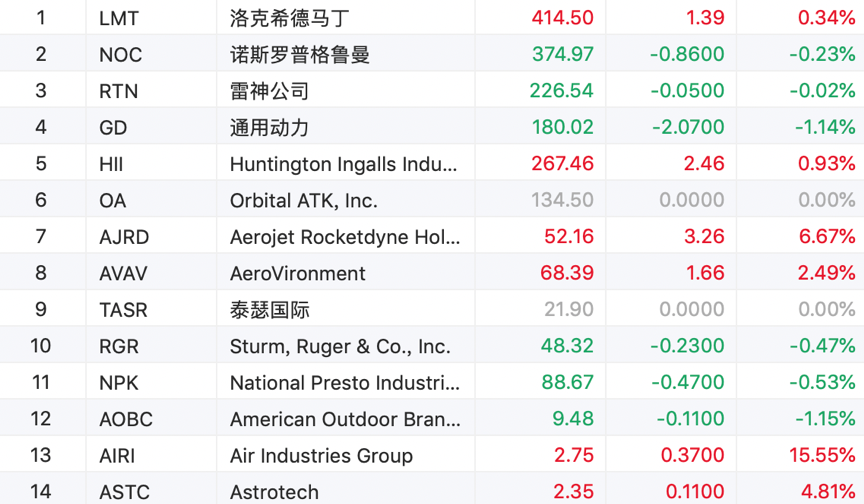Click the AJRD ticker symbol
The width and height of the screenshot is (864, 504).
point(124,237)
